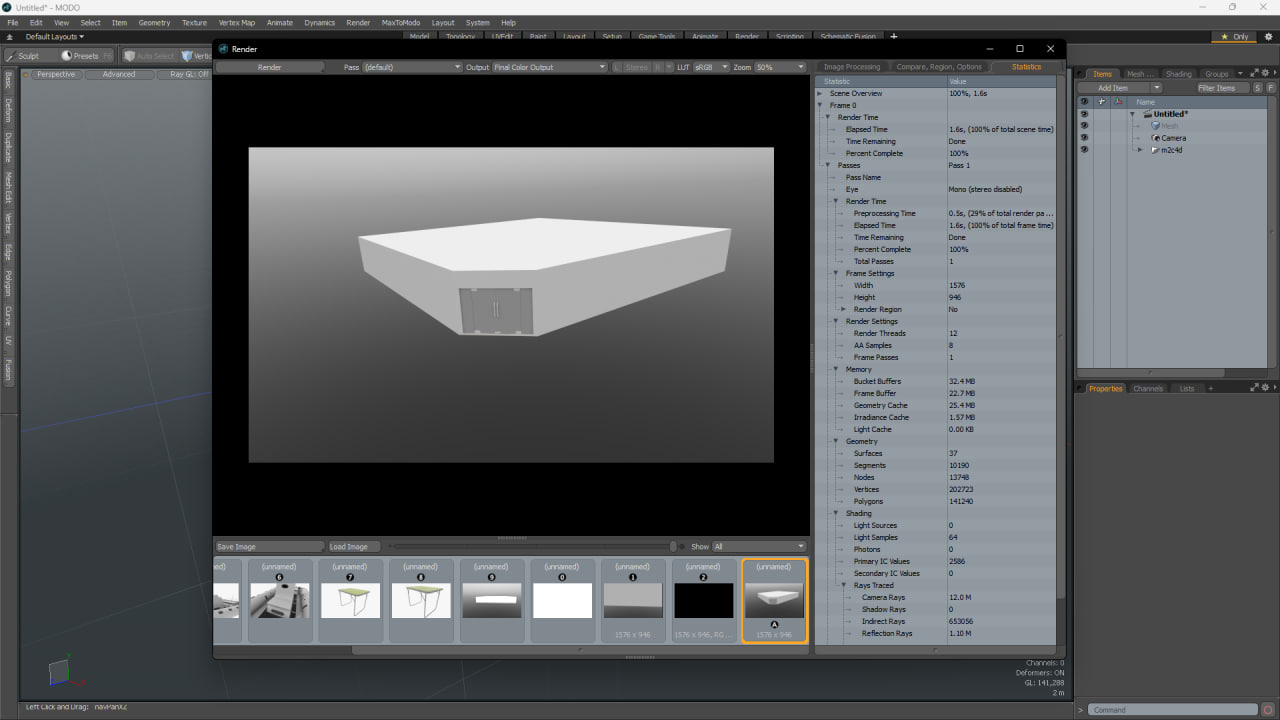The height and width of the screenshot is (720, 1280).
Task: Click the lock/plus column header icon in Items
Action: [1102, 102]
